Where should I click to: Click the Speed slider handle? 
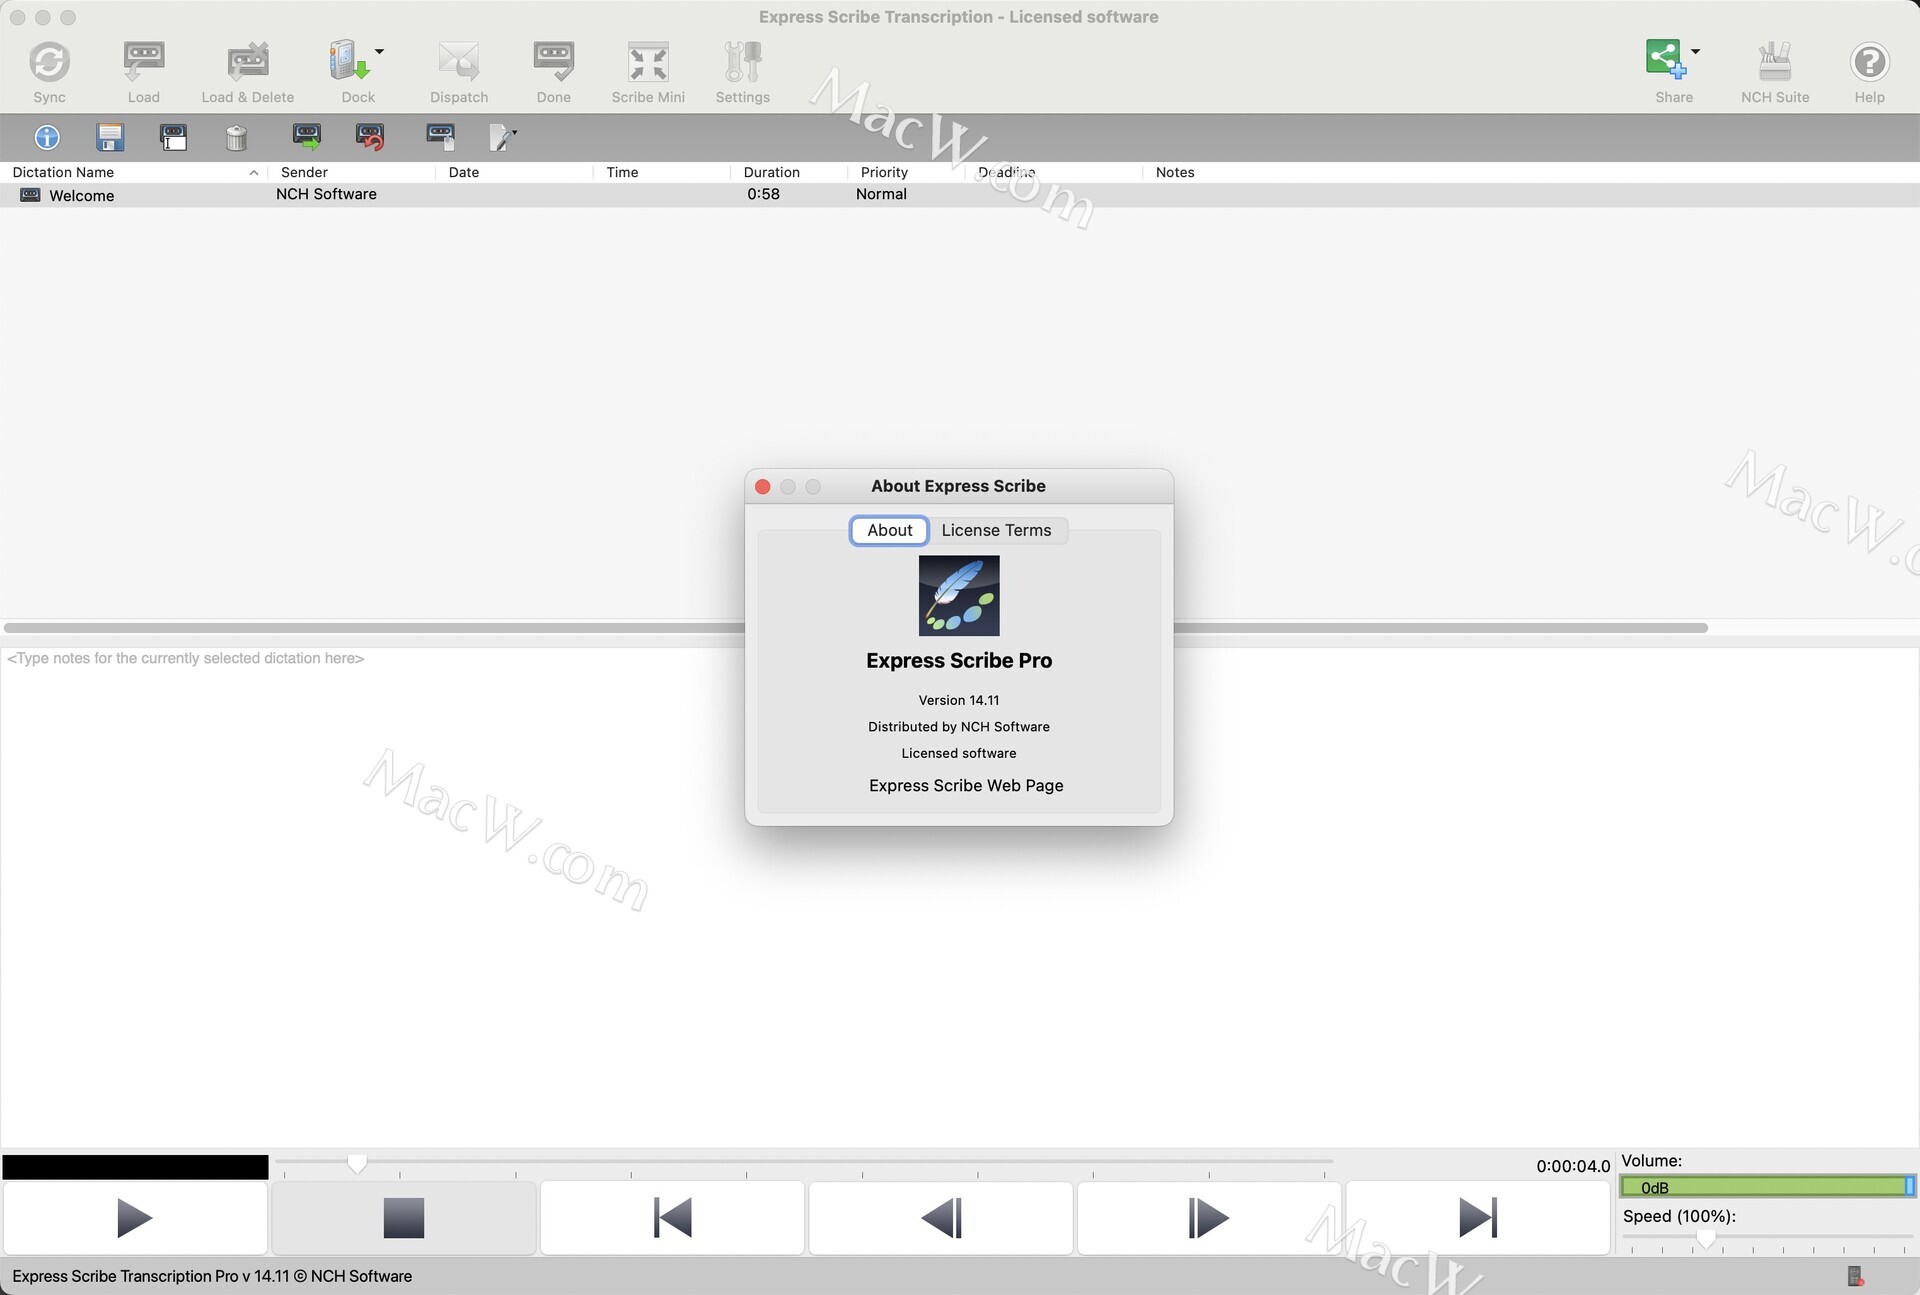point(1706,1239)
